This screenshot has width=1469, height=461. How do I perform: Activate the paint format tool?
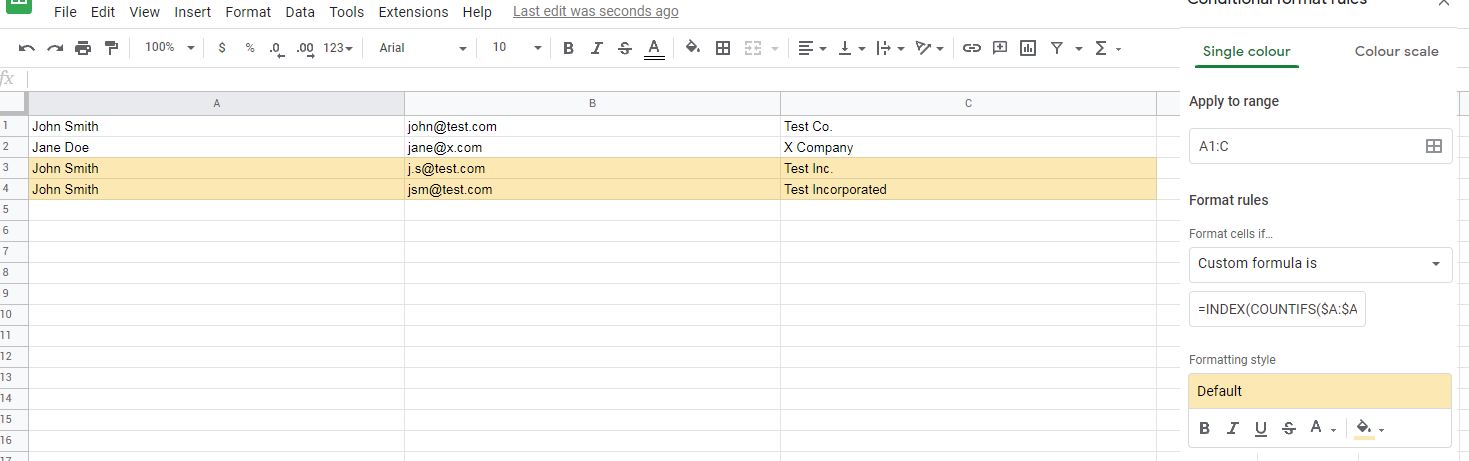[111, 48]
